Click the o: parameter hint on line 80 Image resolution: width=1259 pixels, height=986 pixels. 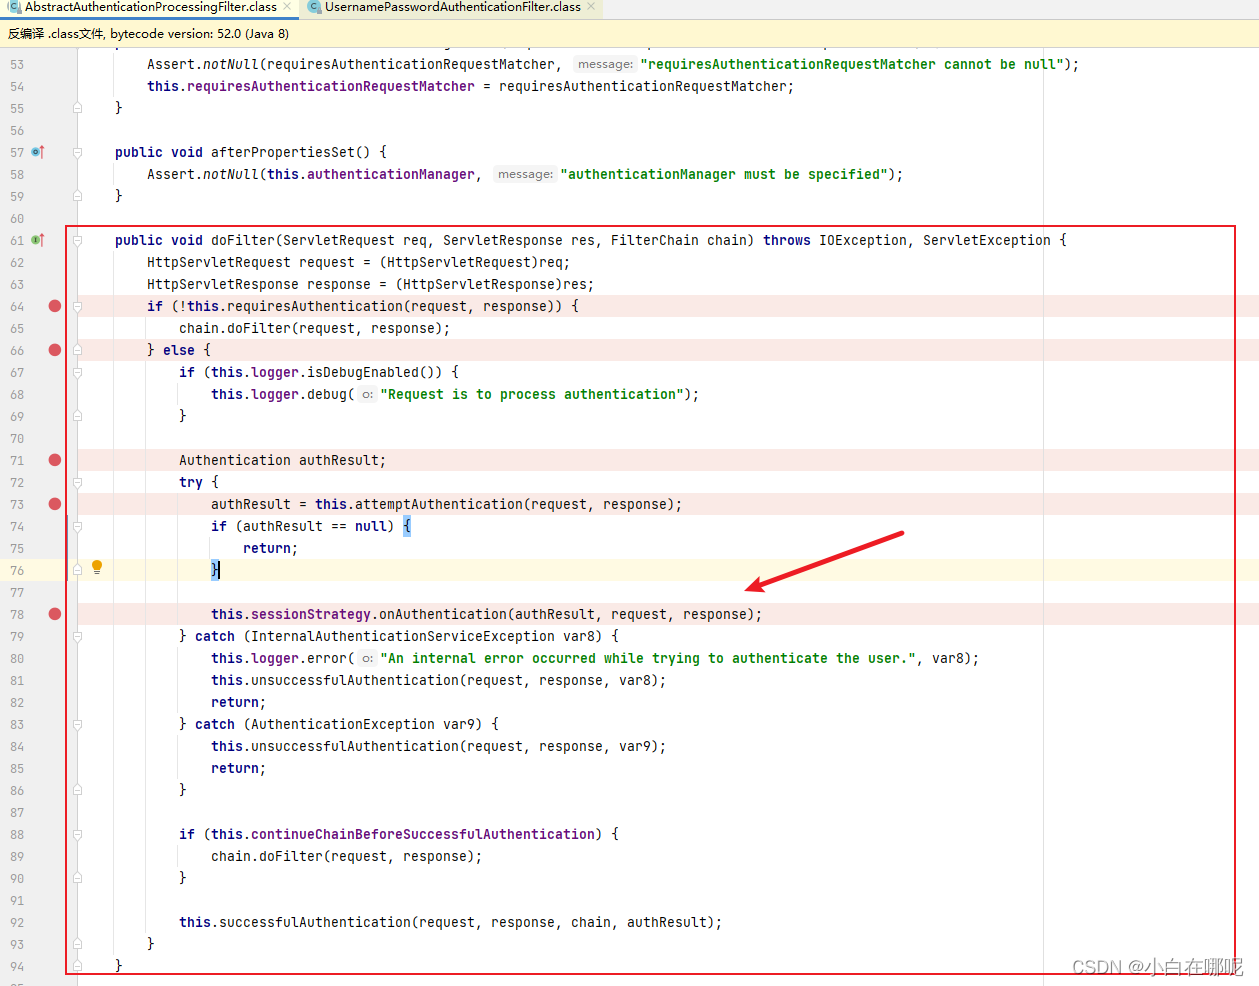pyautogui.click(x=367, y=659)
